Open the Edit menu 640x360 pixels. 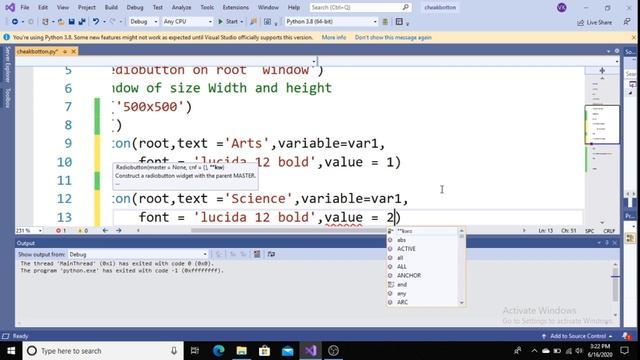pyautogui.click(x=43, y=7)
